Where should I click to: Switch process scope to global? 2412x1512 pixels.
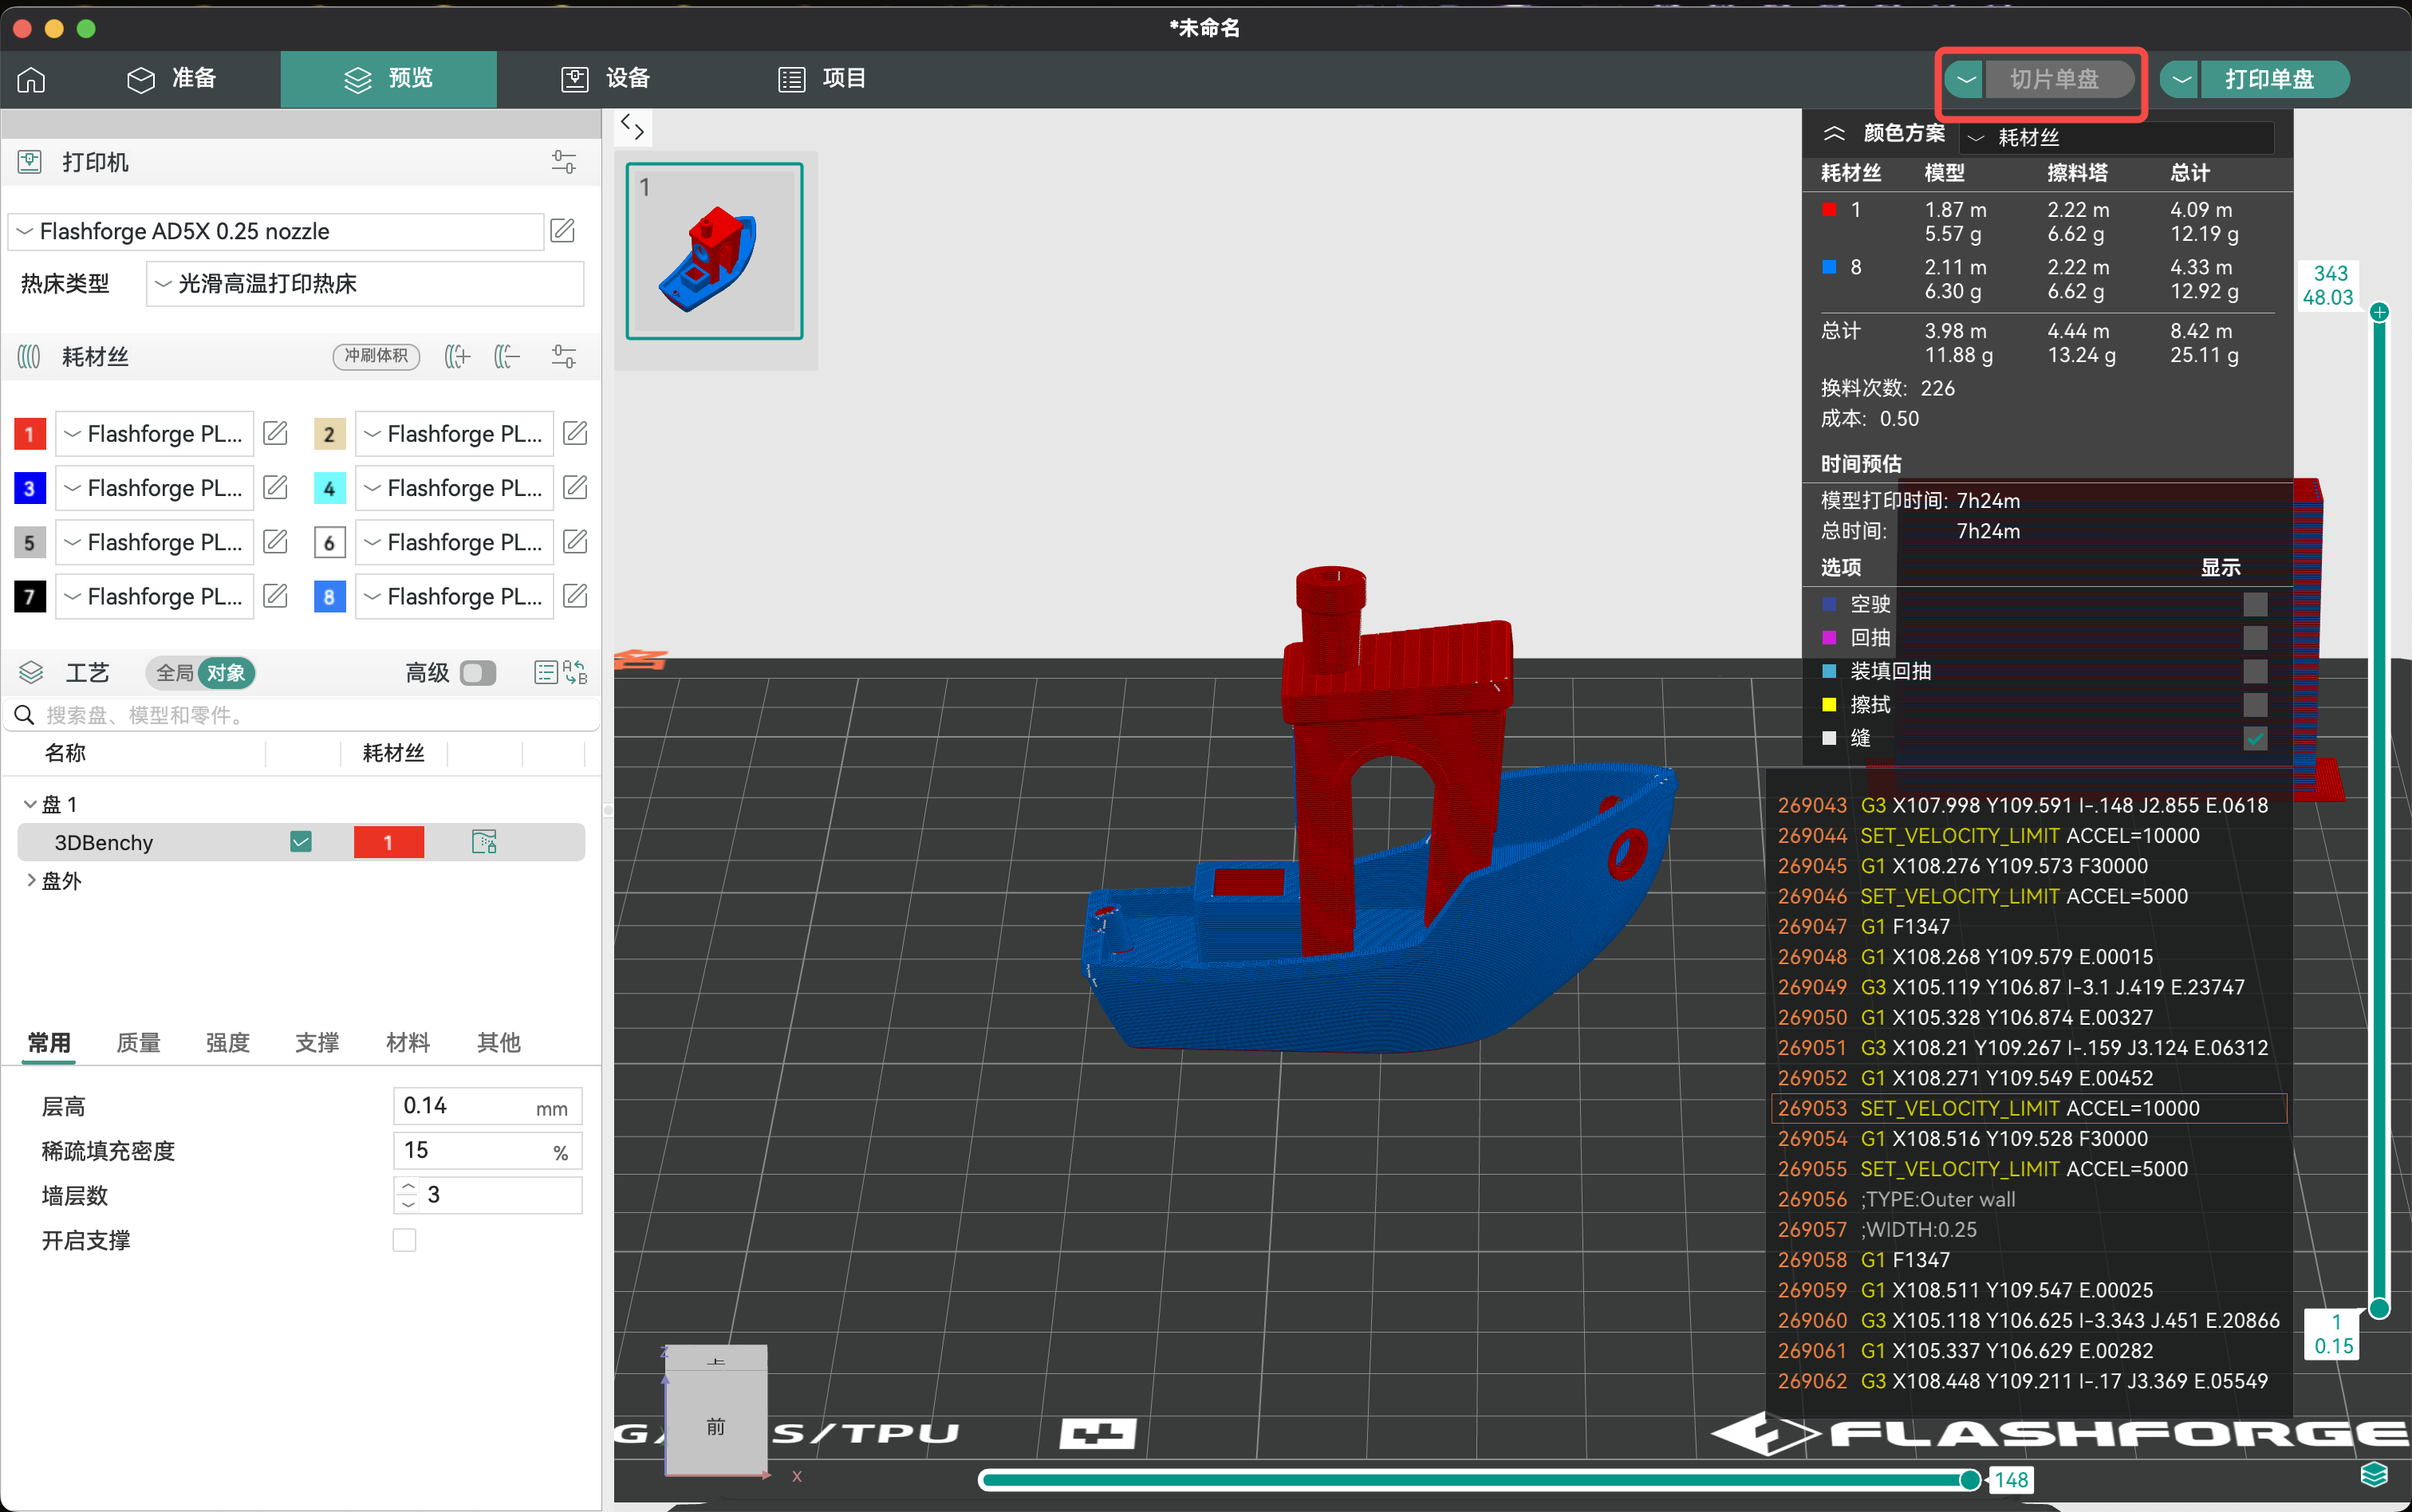[x=174, y=673]
